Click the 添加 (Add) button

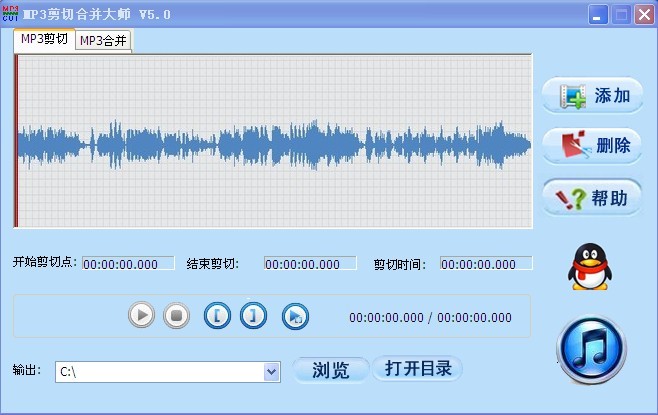click(593, 96)
